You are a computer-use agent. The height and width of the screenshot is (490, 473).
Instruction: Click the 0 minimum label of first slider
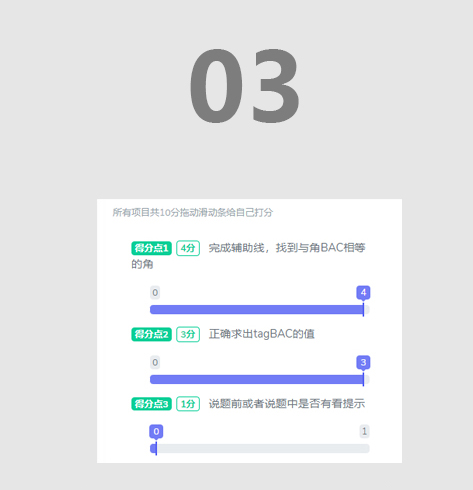pyautogui.click(x=155, y=293)
